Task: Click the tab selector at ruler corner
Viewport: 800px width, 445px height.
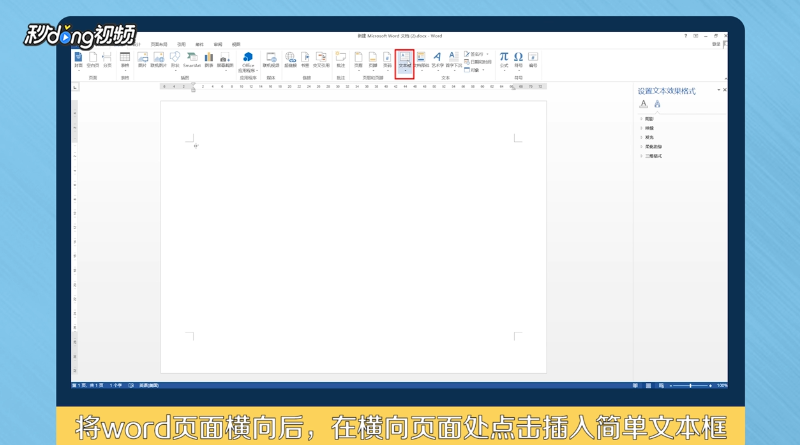Action: click(x=75, y=87)
